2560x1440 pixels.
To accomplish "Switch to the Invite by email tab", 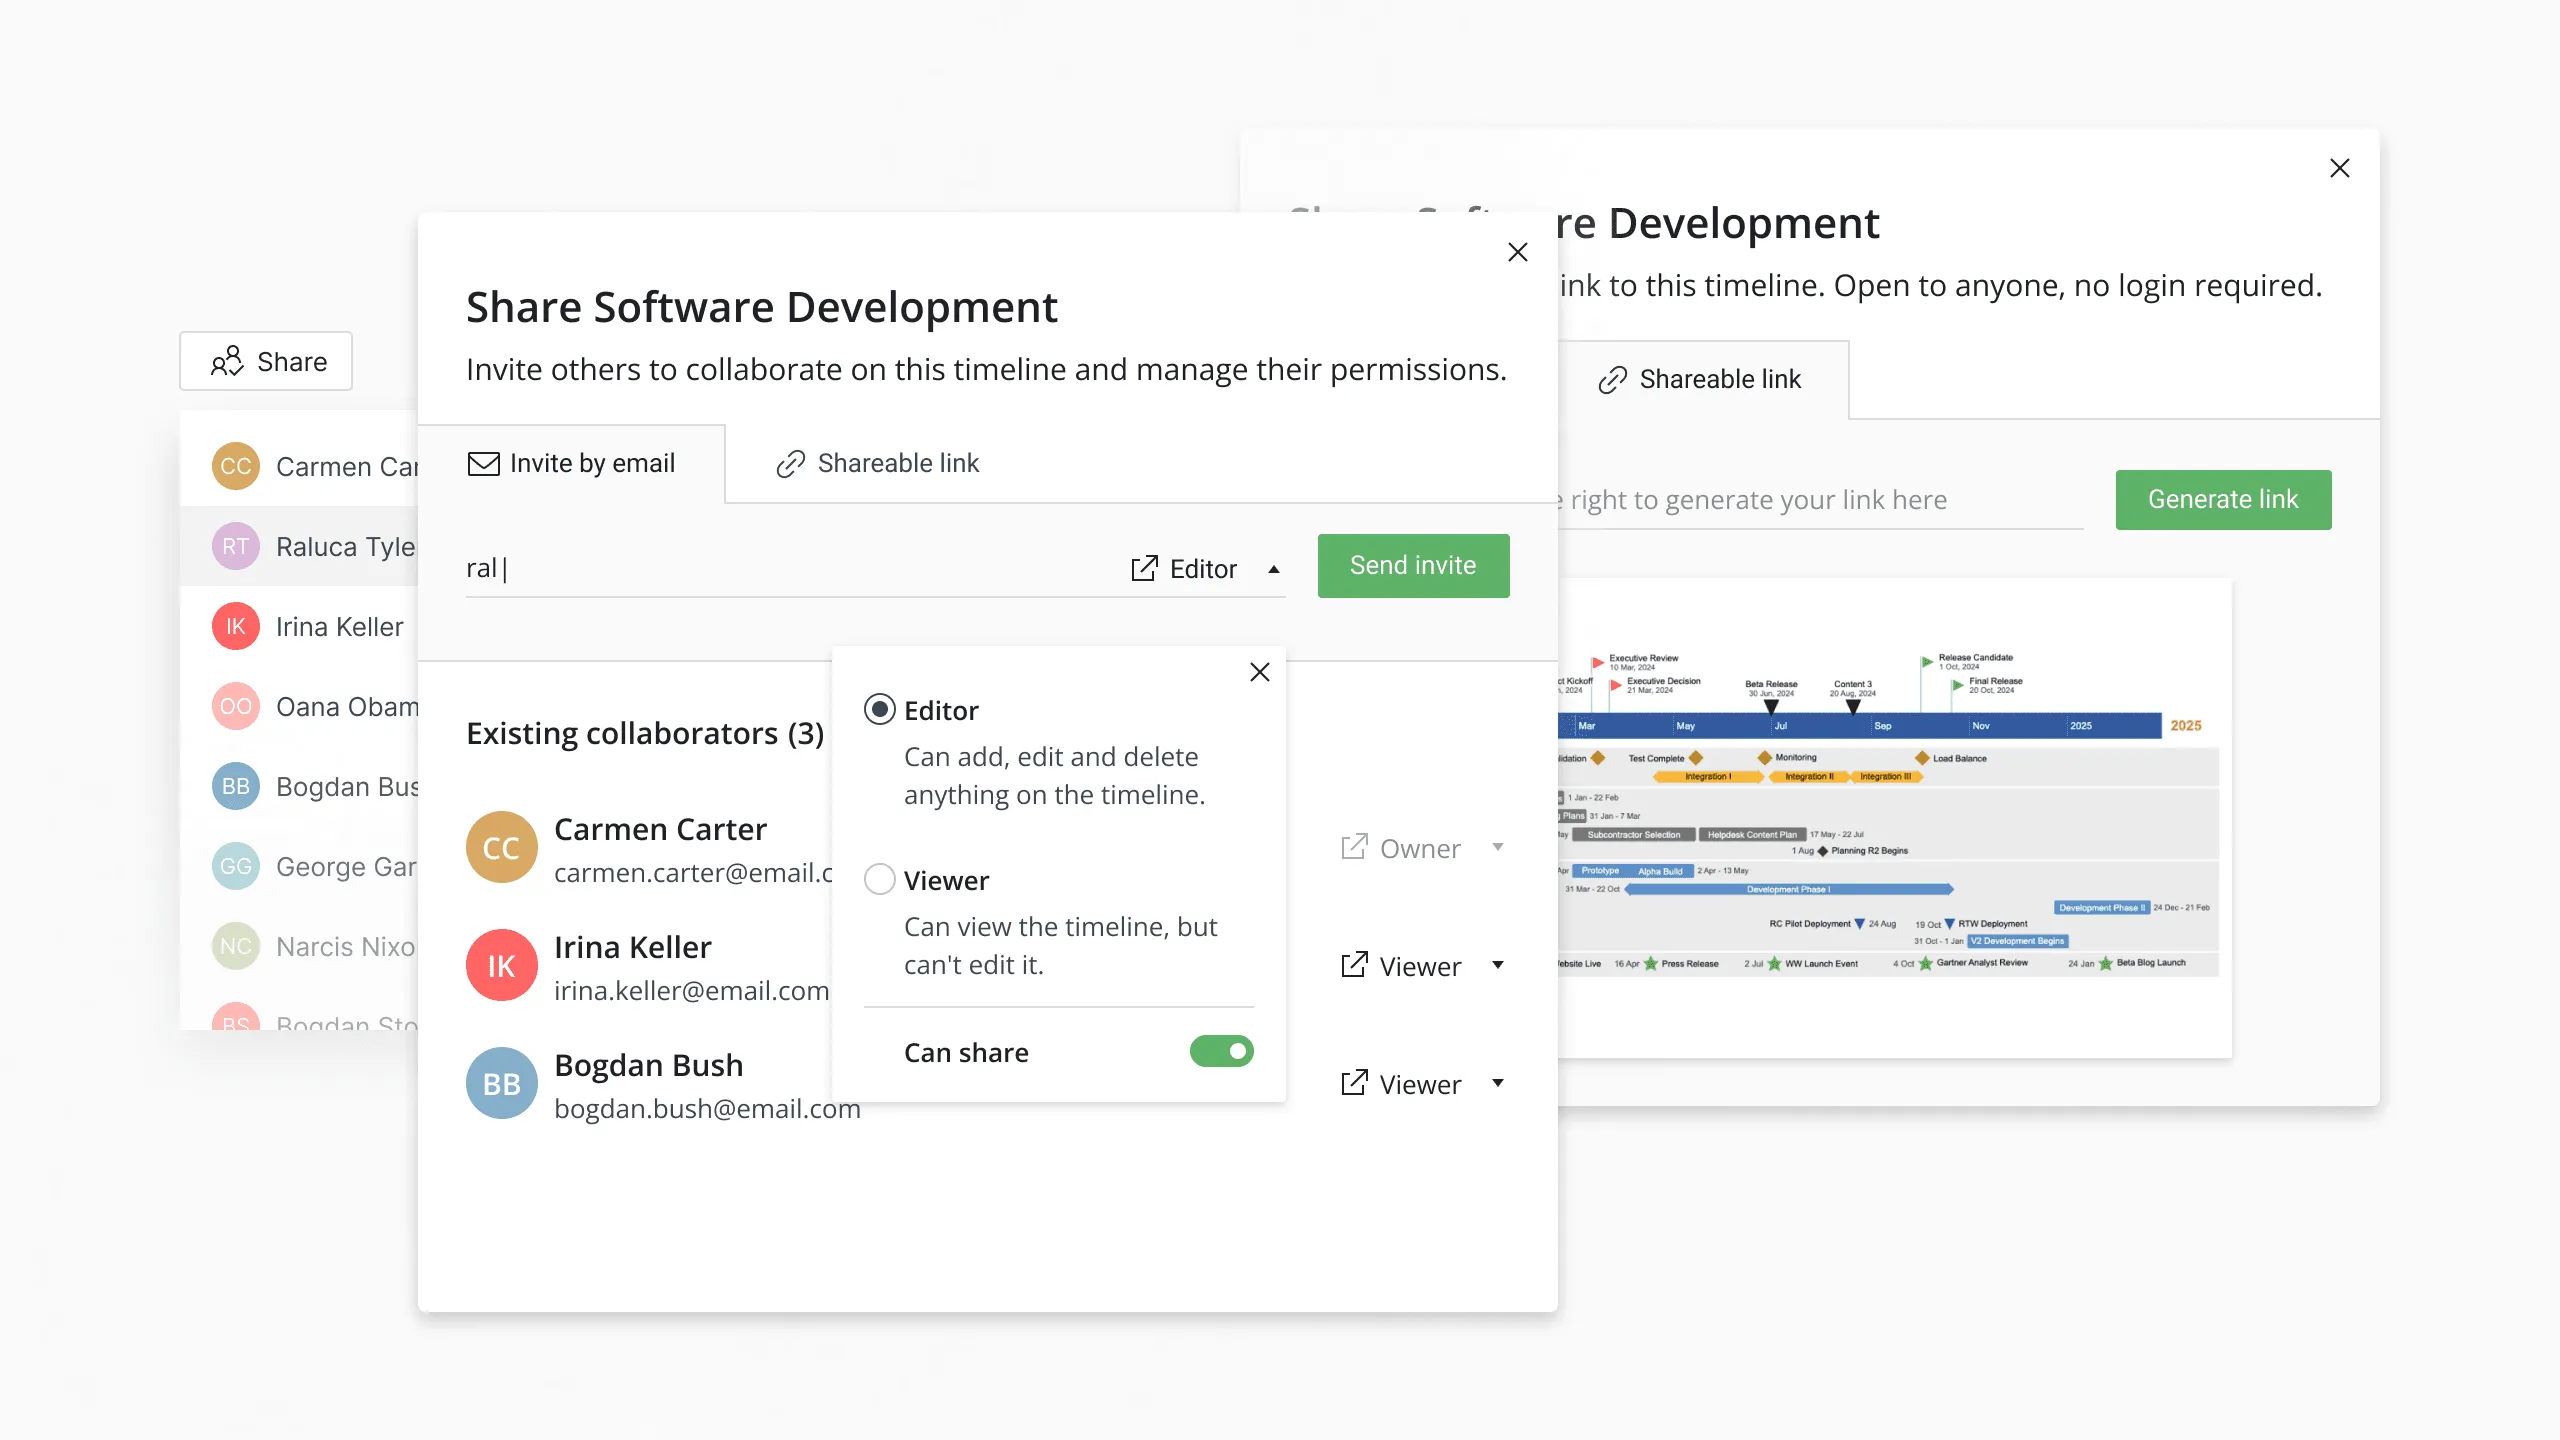I will pyautogui.click(x=571, y=462).
